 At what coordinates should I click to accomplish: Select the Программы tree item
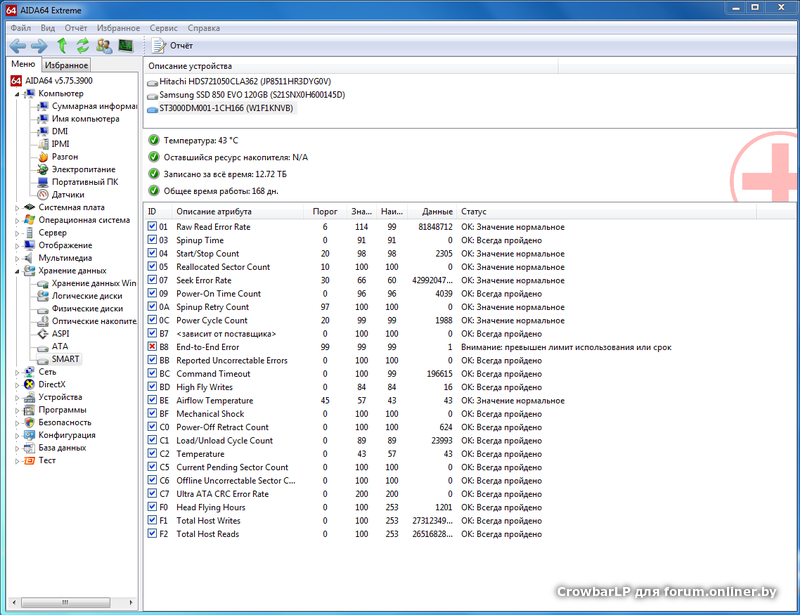pyautogui.click(x=62, y=410)
